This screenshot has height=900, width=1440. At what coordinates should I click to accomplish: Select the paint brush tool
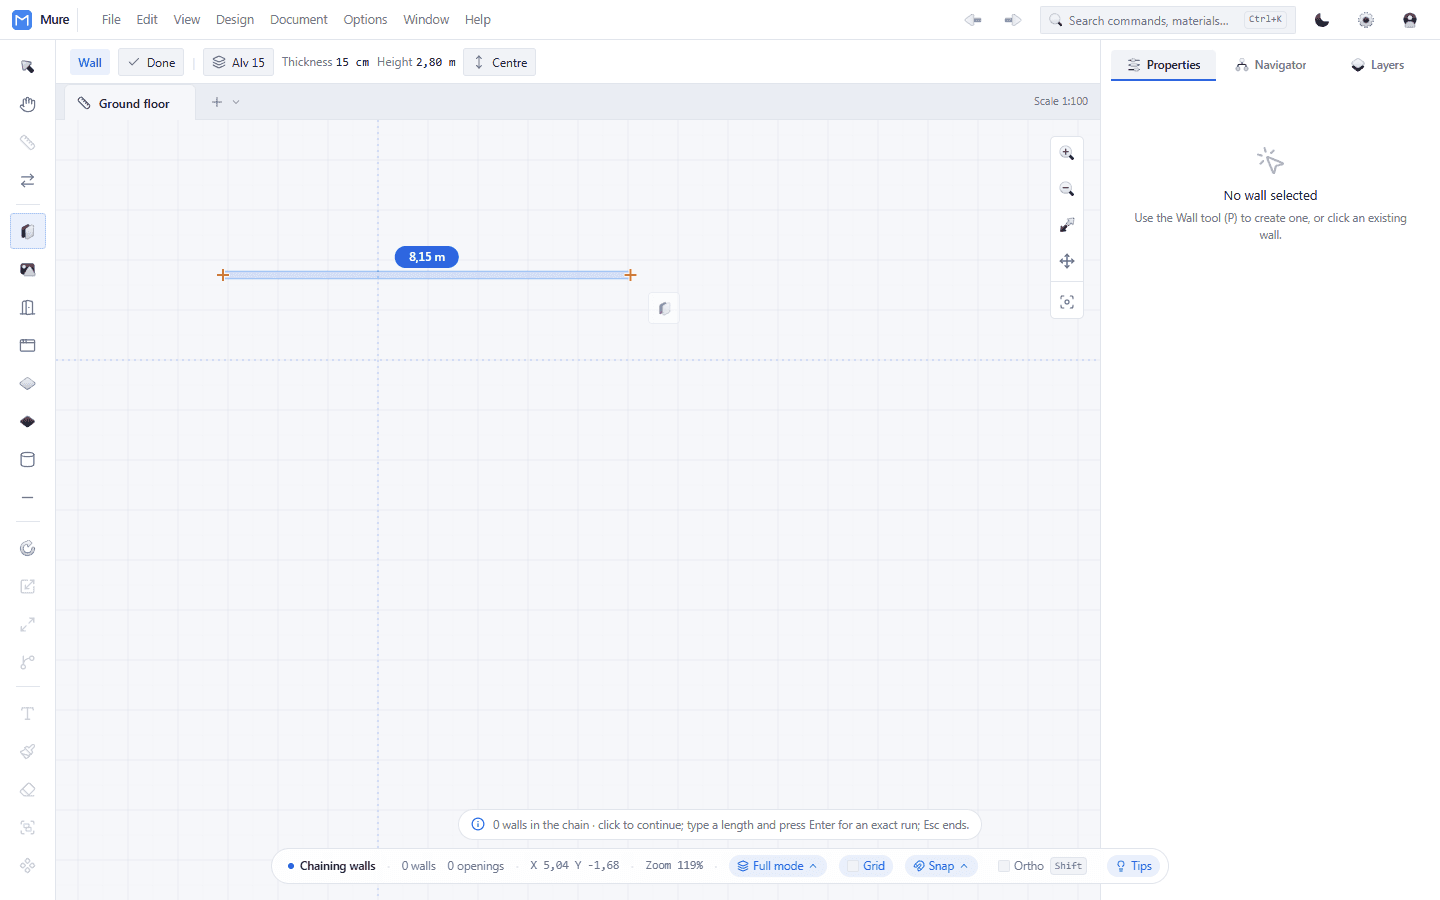28,752
